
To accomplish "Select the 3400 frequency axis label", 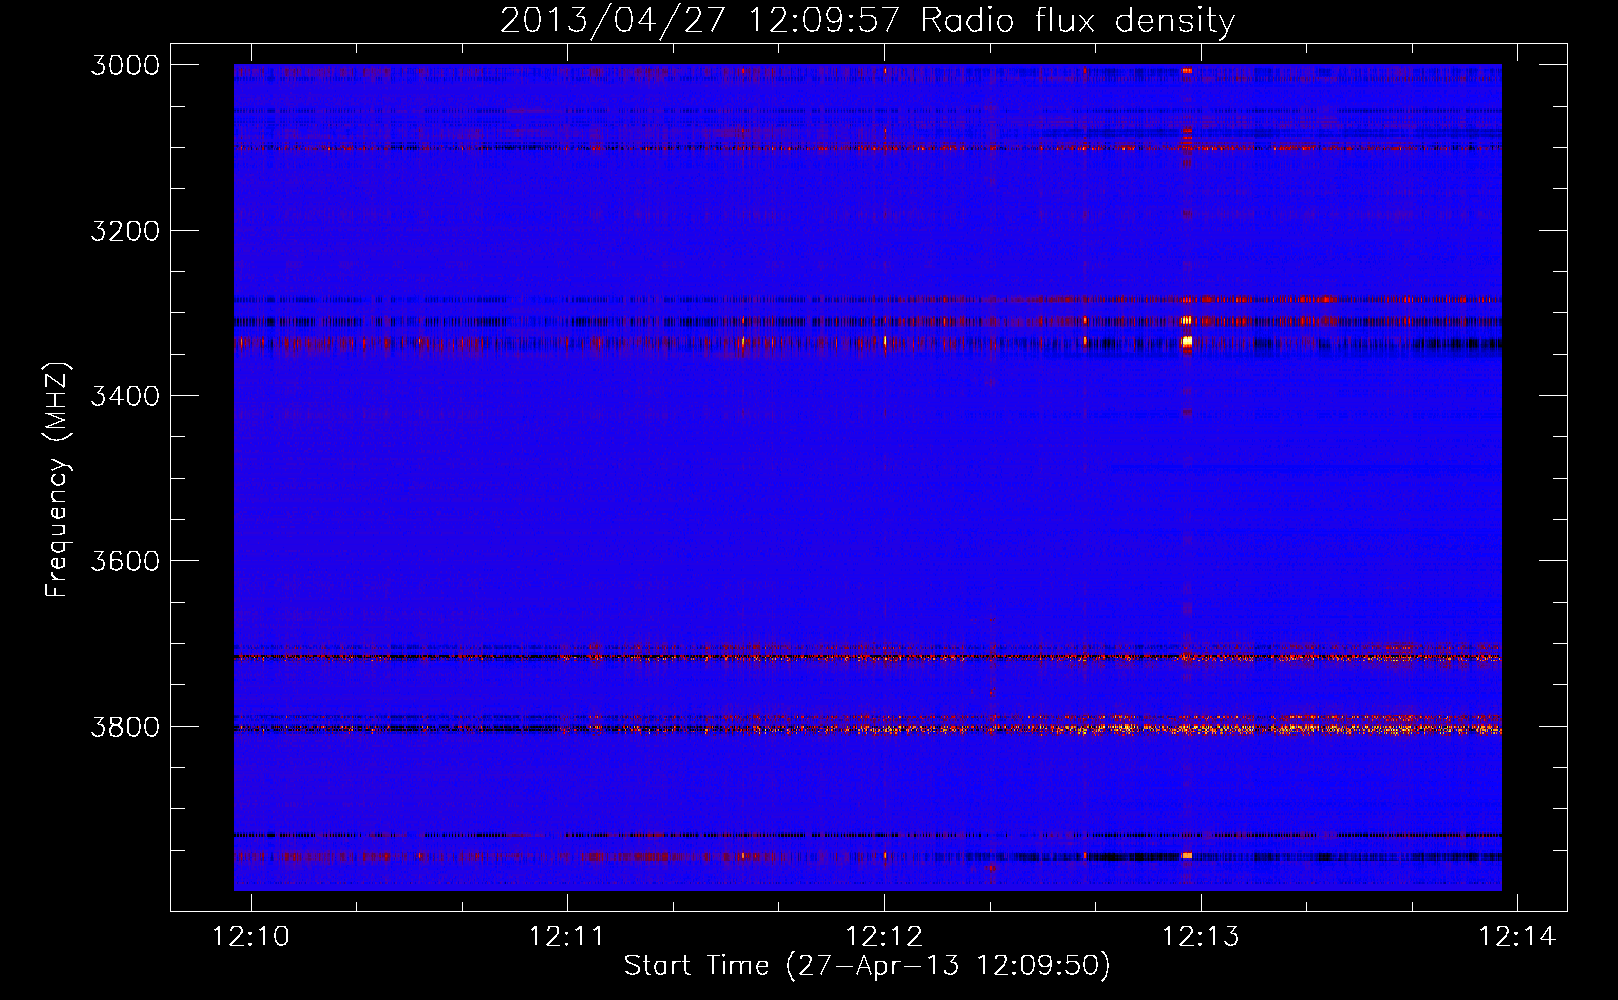I will coord(125,396).
